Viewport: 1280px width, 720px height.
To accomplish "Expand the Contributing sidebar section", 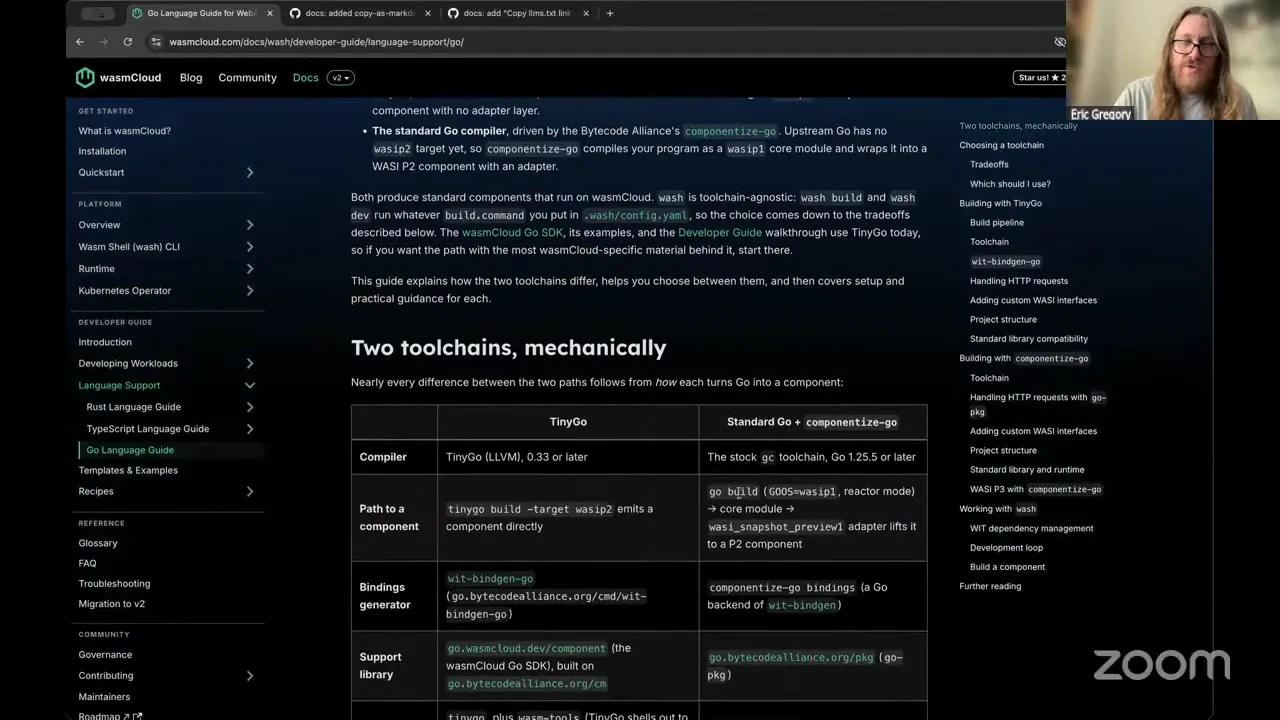I will point(250,676).
